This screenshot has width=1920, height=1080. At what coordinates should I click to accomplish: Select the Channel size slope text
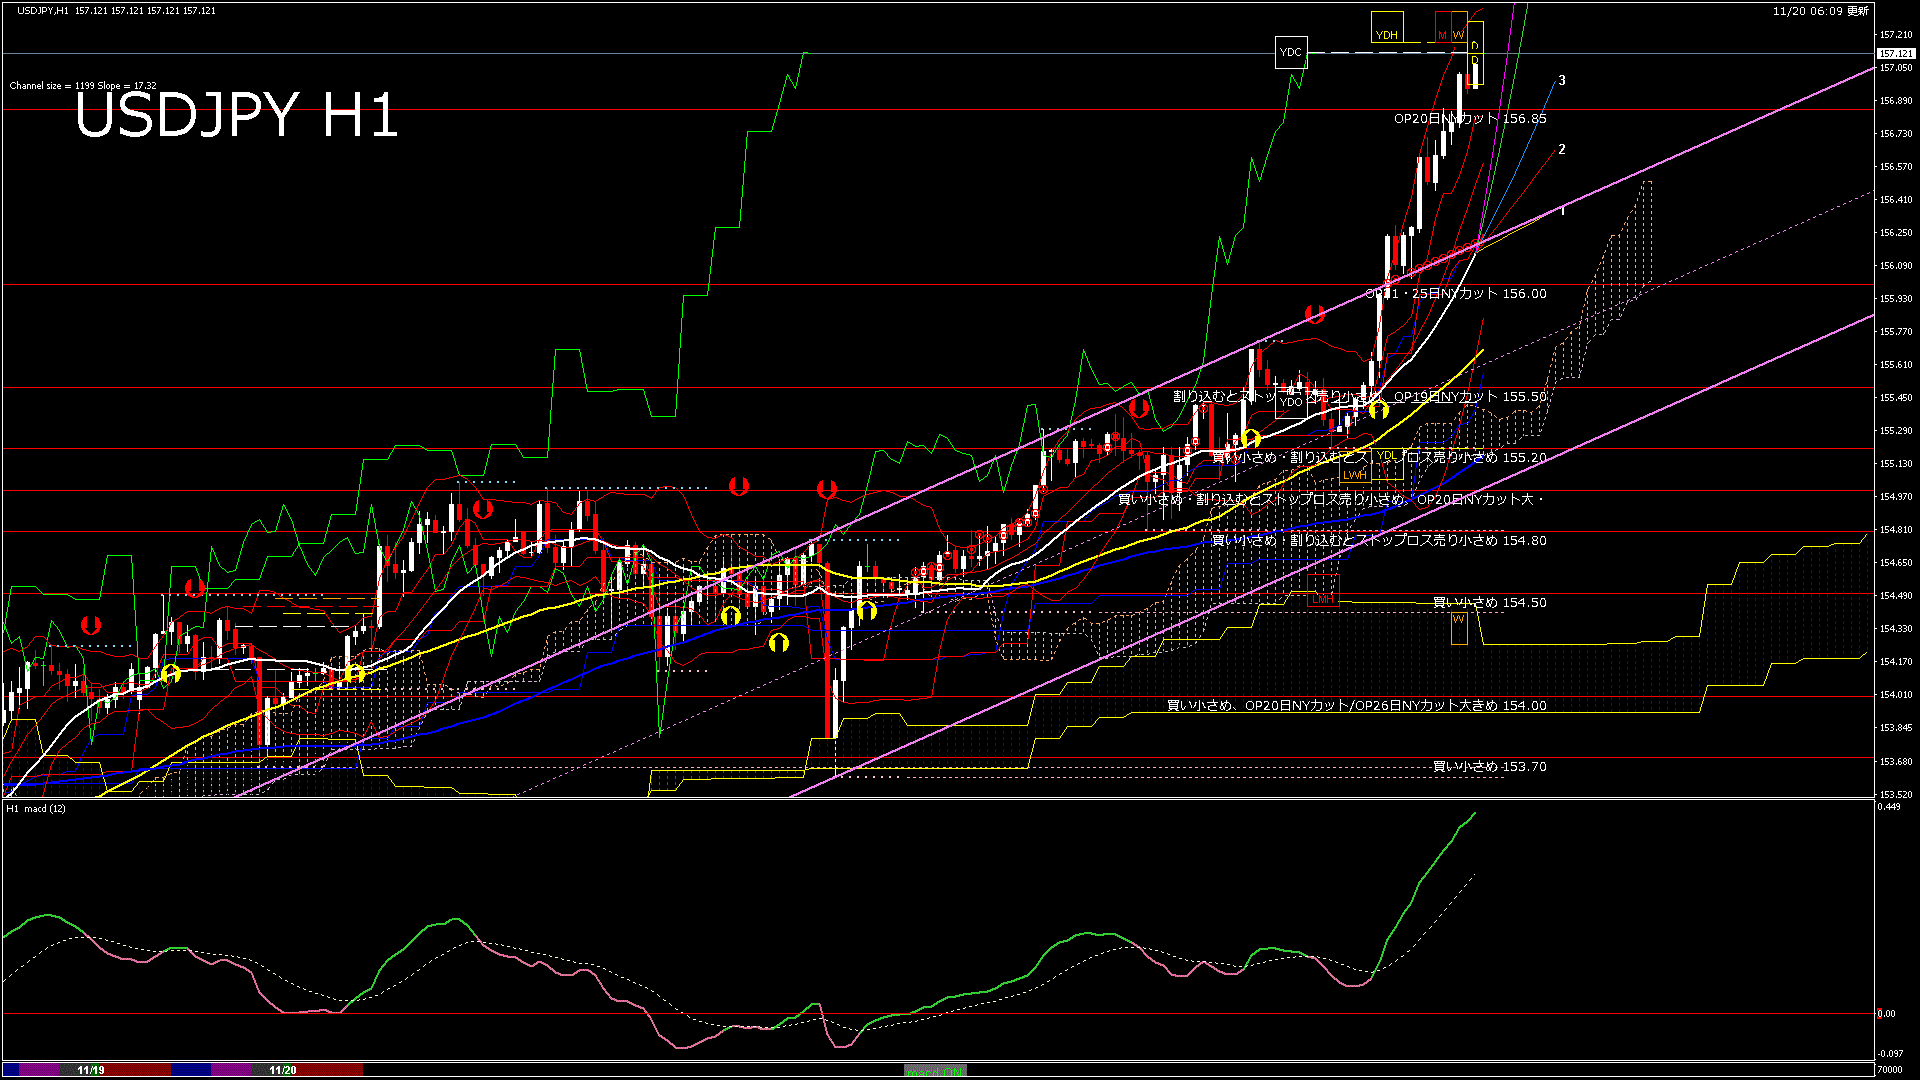[x=83, y=86]
